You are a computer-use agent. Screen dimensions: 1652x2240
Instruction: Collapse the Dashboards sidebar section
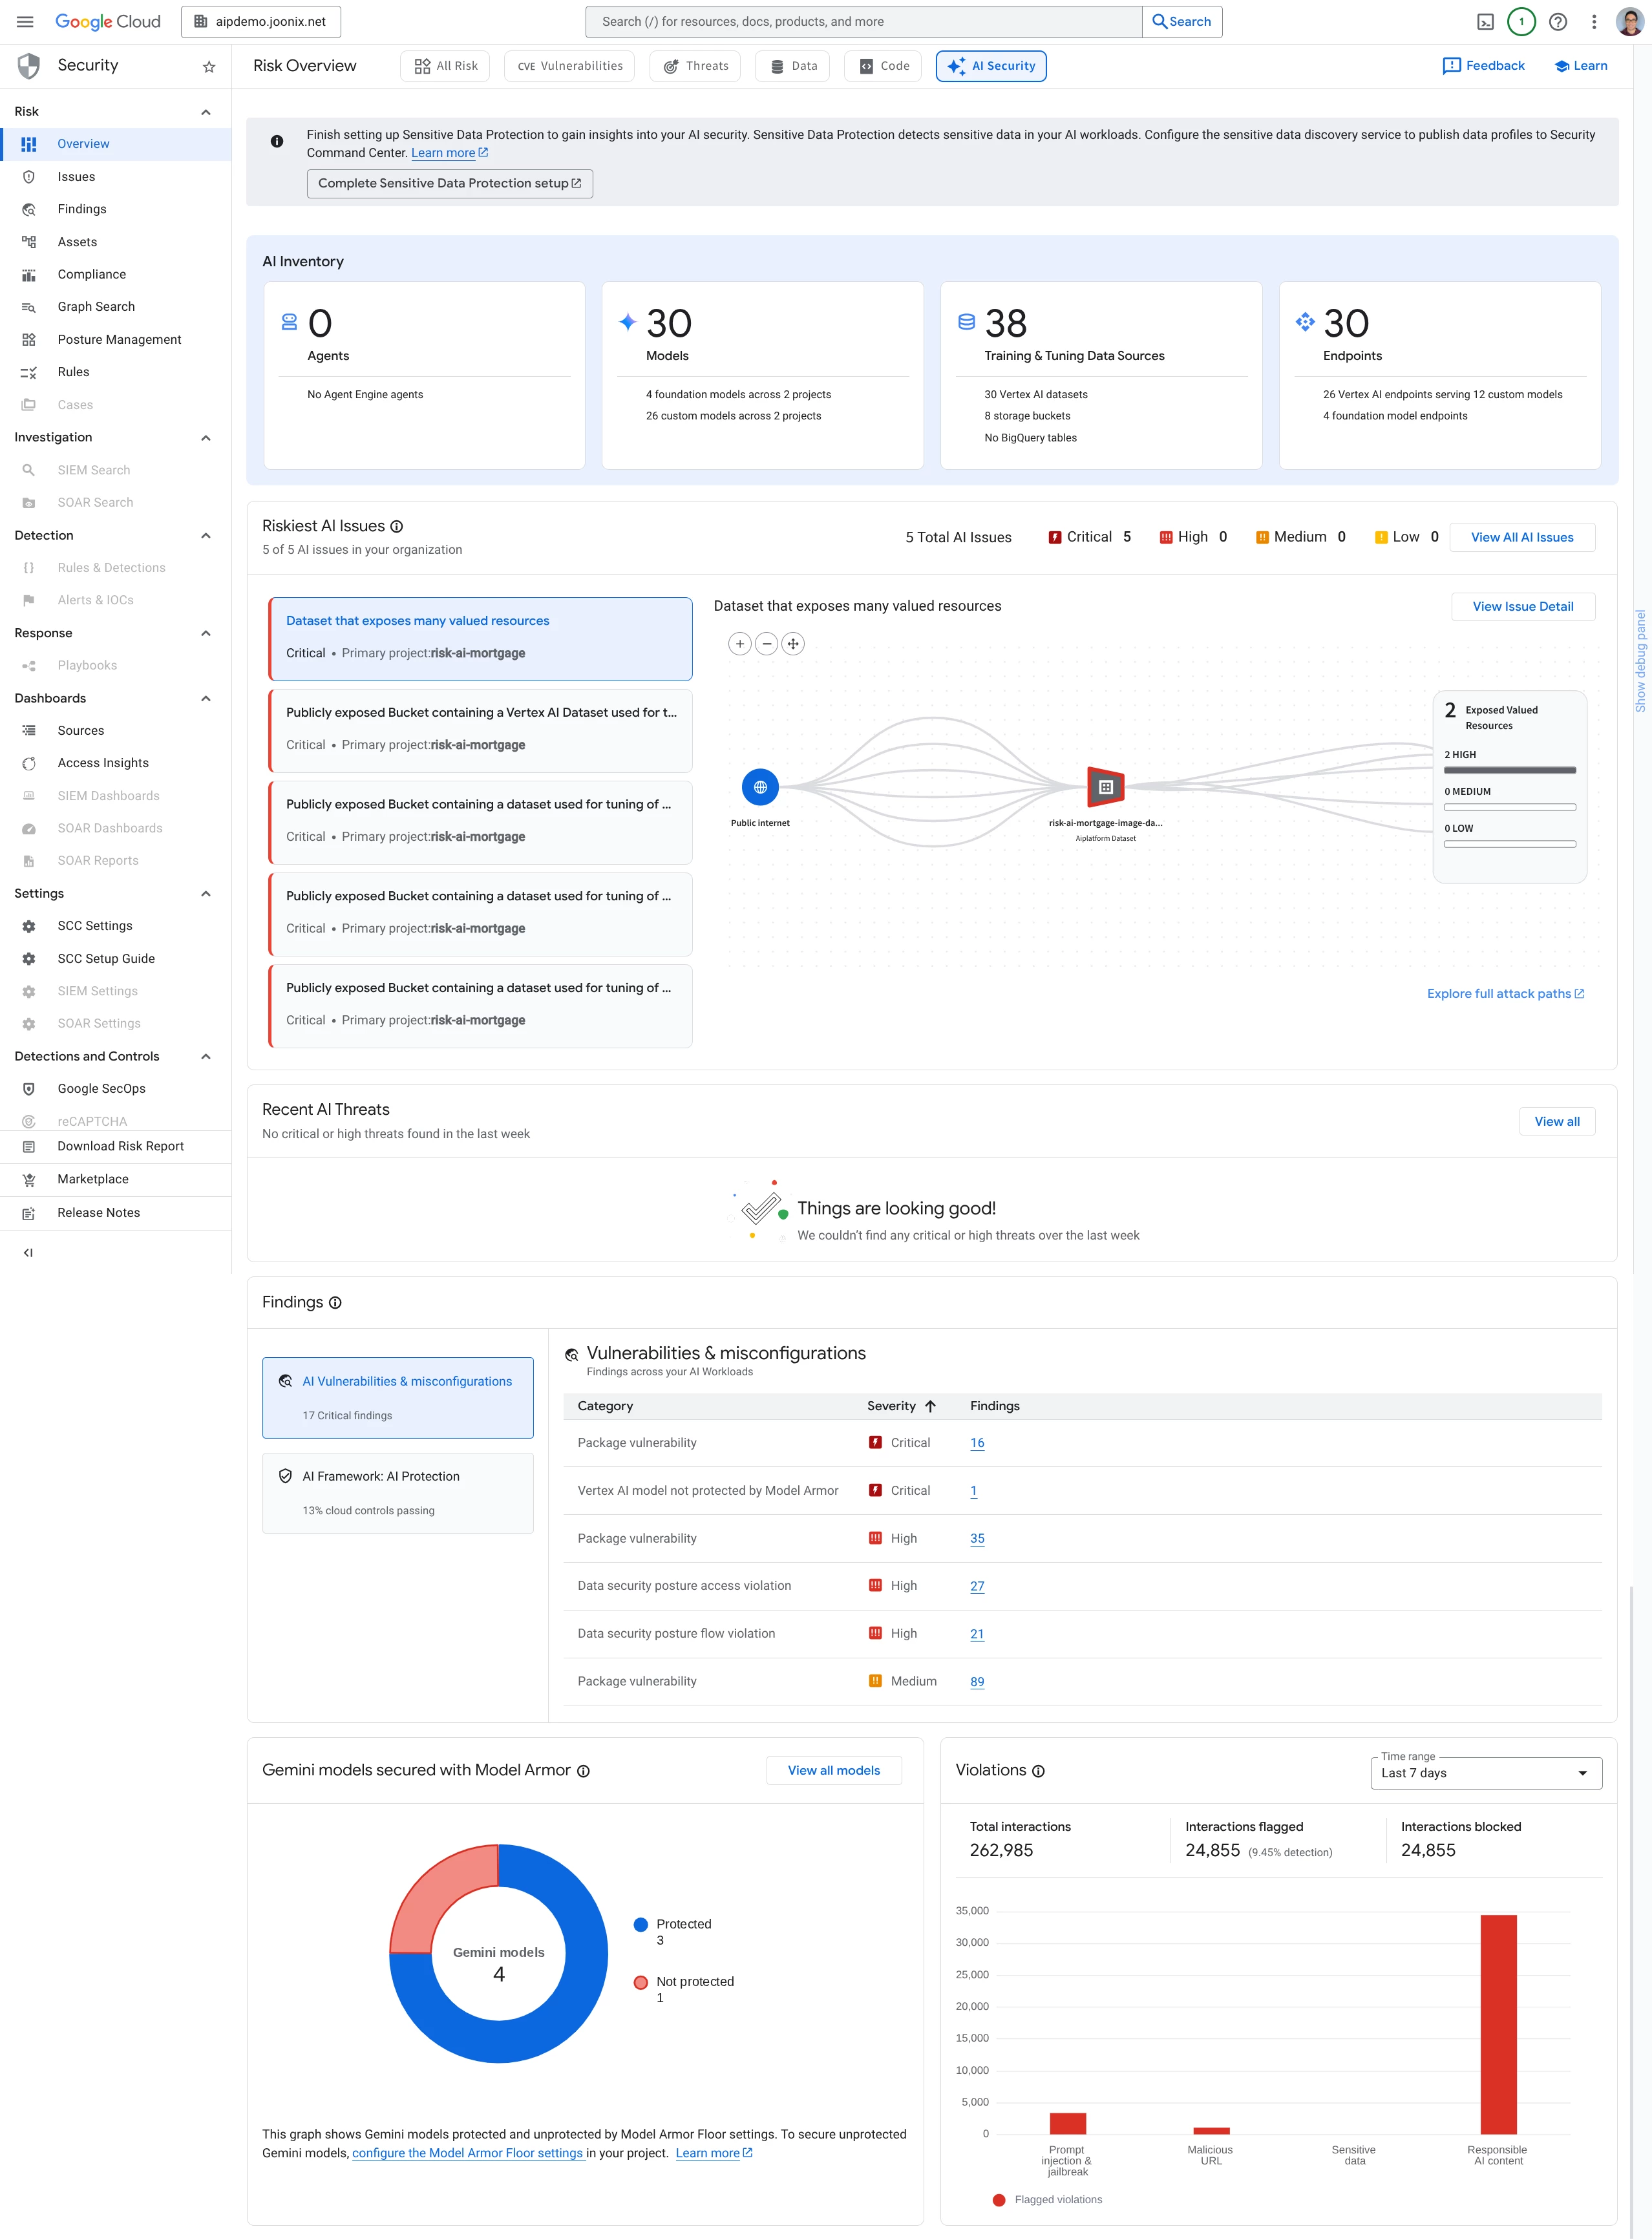(x=206, y=698)
